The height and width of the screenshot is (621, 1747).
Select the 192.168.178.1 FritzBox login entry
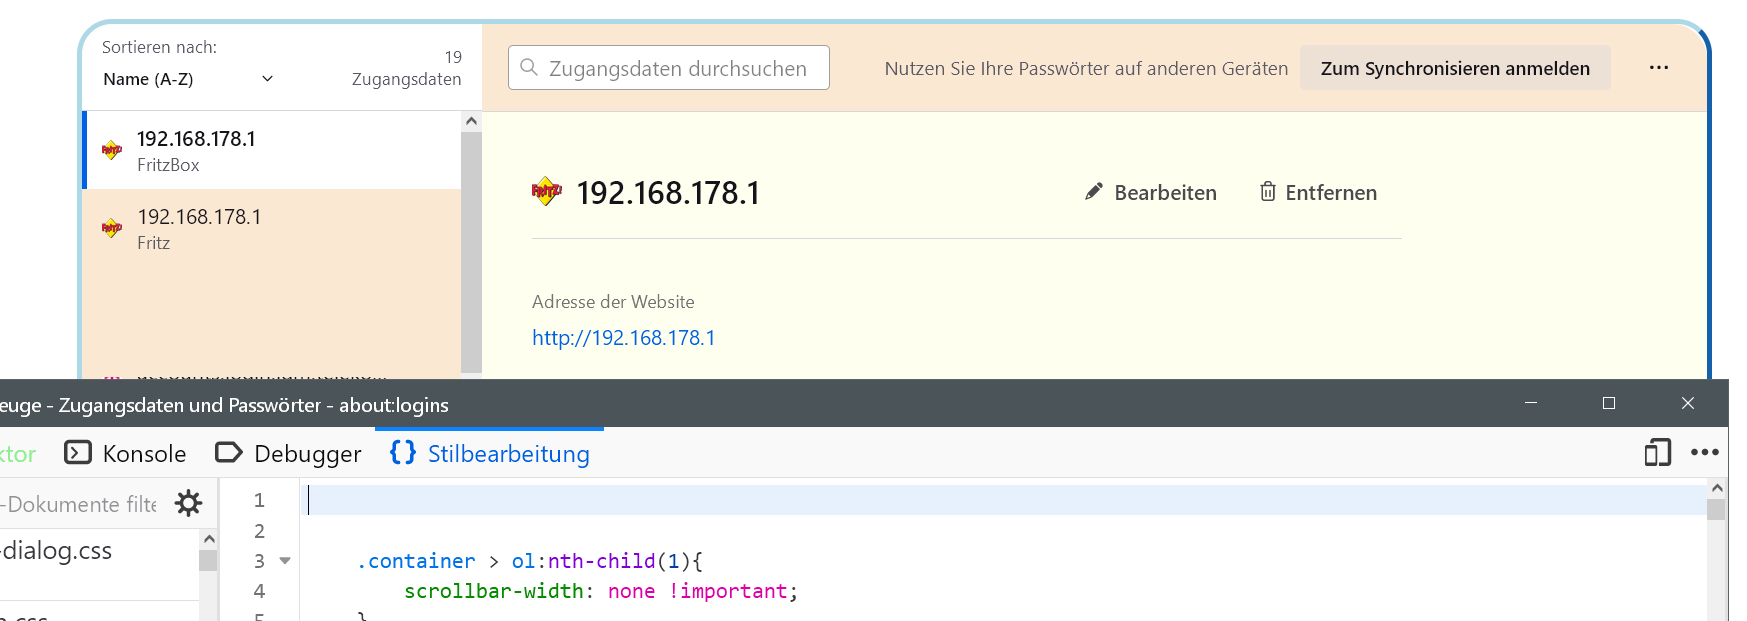270,151
